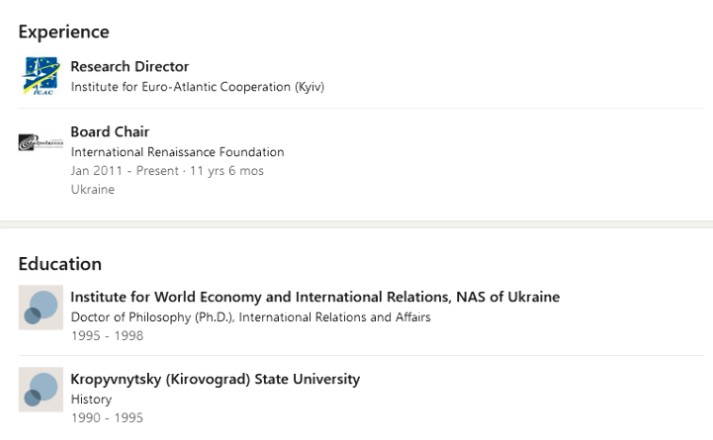713x440 pixels.
Task: Click the 1995 - 1998 education dates
Action: (x=107, y=336)
